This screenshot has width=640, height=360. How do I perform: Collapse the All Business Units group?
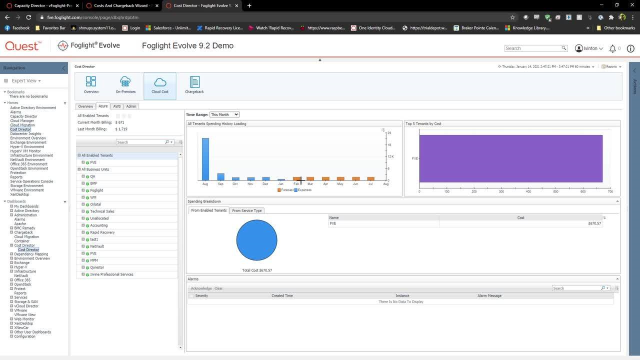[x=79, y=169]
